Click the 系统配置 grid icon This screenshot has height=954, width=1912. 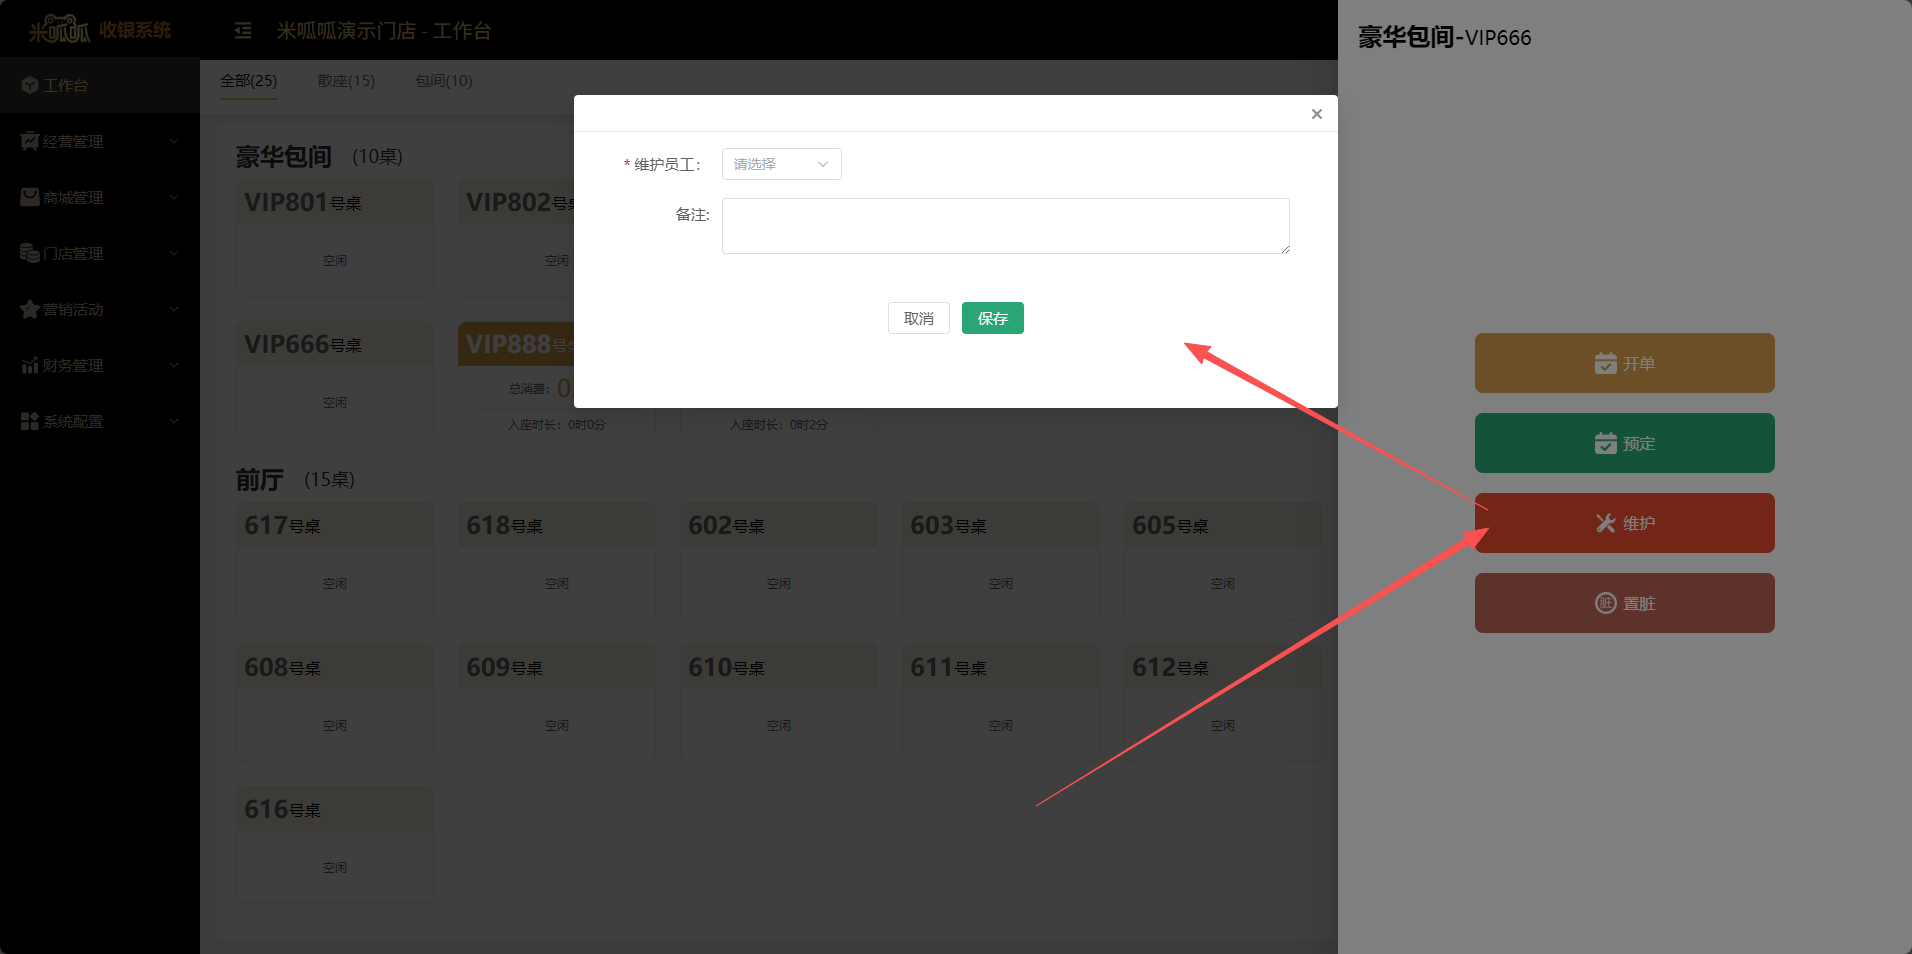pos(29,421)
